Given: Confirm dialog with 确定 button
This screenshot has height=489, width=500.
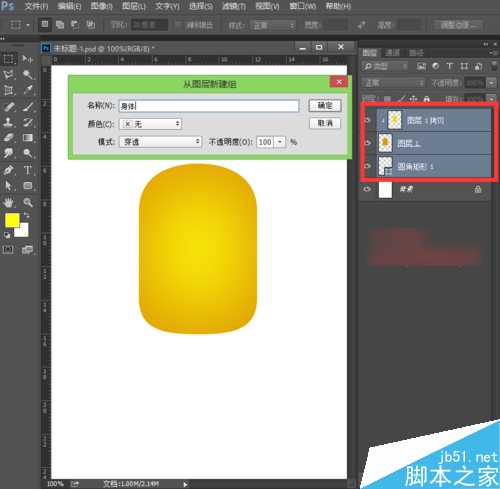Looking at the screenshot, I should coord(325,105).
